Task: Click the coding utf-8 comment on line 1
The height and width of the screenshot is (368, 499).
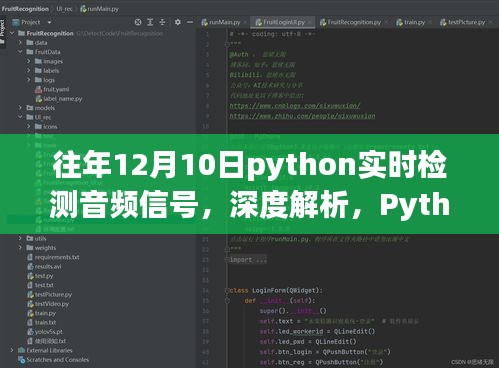Action: [x=273, y=34]
